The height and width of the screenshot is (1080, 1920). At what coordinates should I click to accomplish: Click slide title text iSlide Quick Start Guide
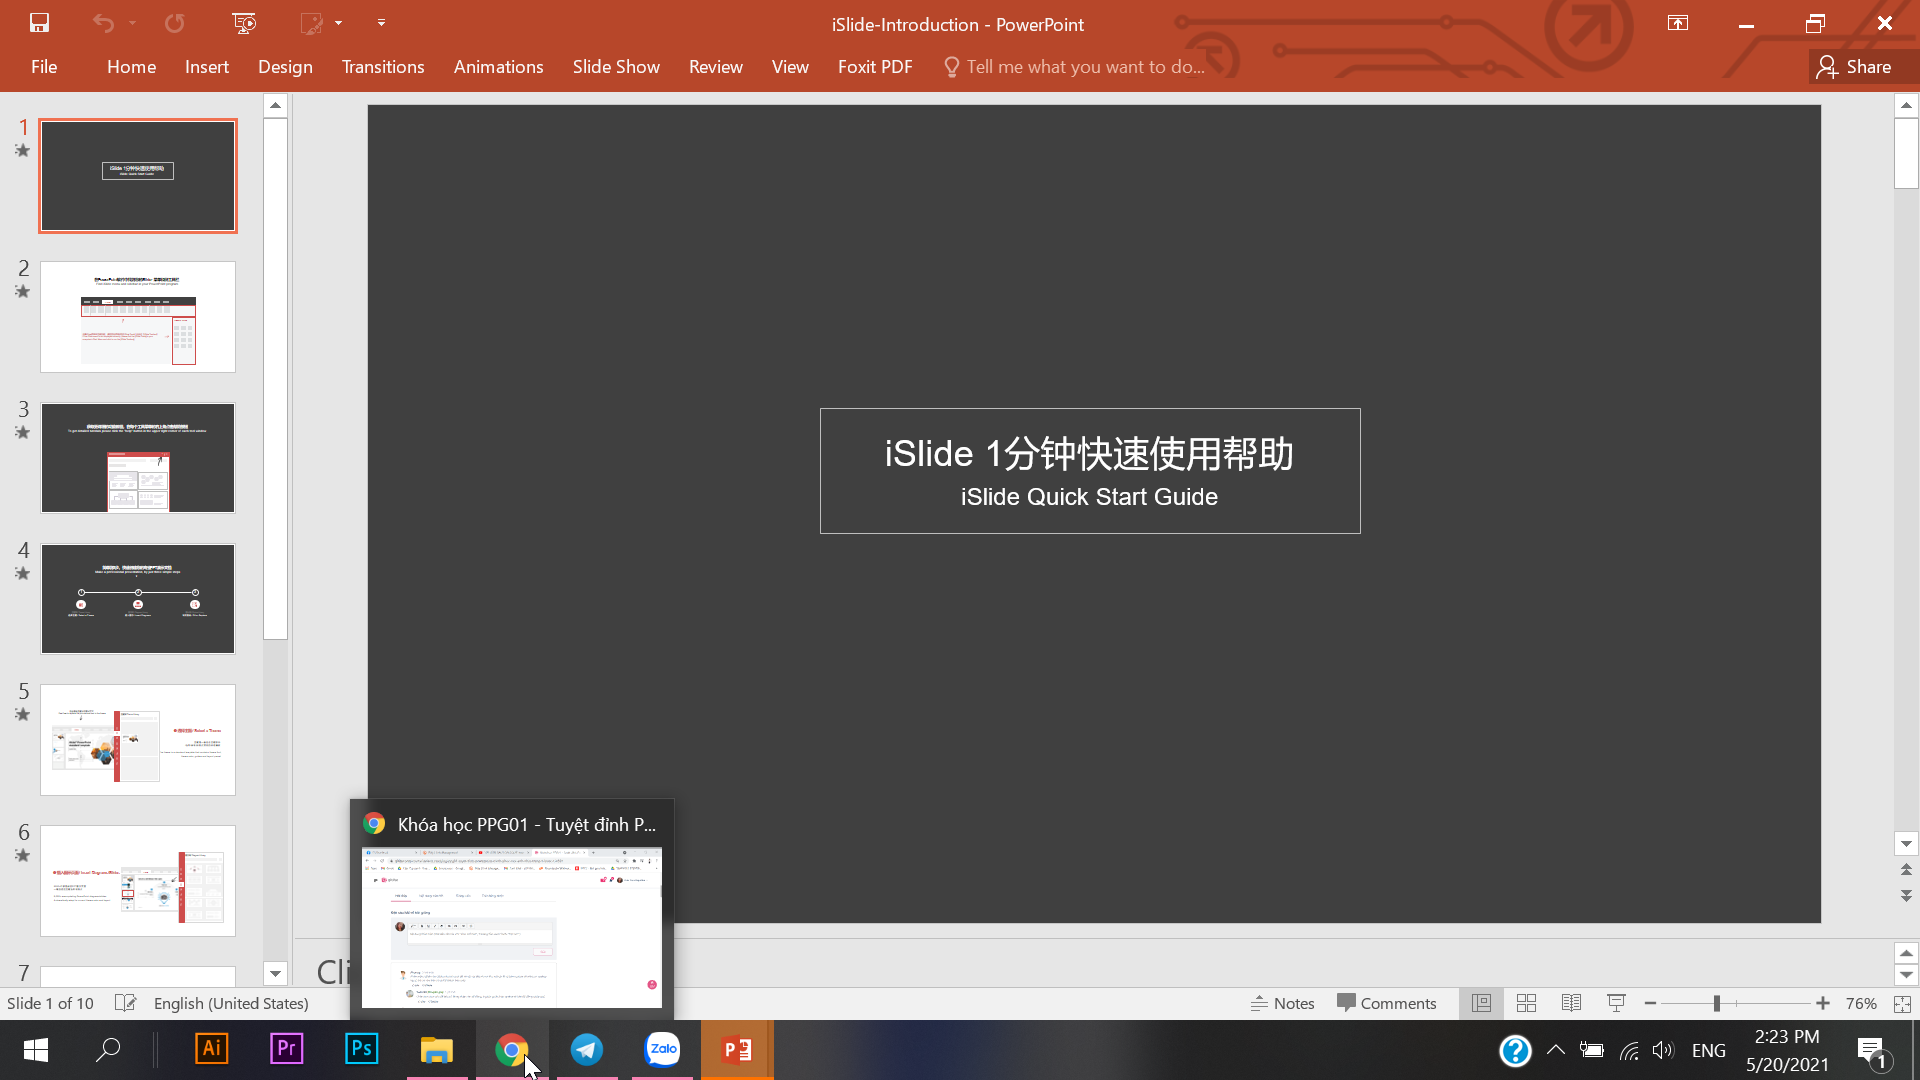1089,497
